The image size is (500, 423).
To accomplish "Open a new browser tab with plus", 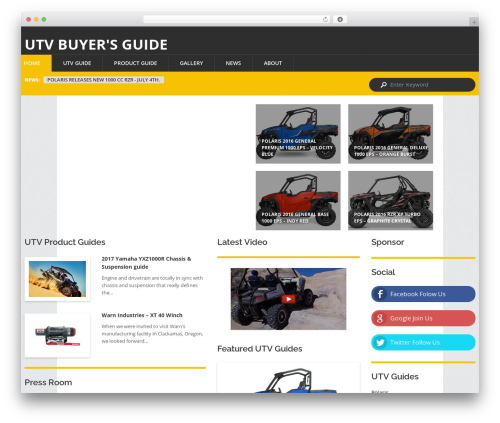I will (x=474, y=22).
